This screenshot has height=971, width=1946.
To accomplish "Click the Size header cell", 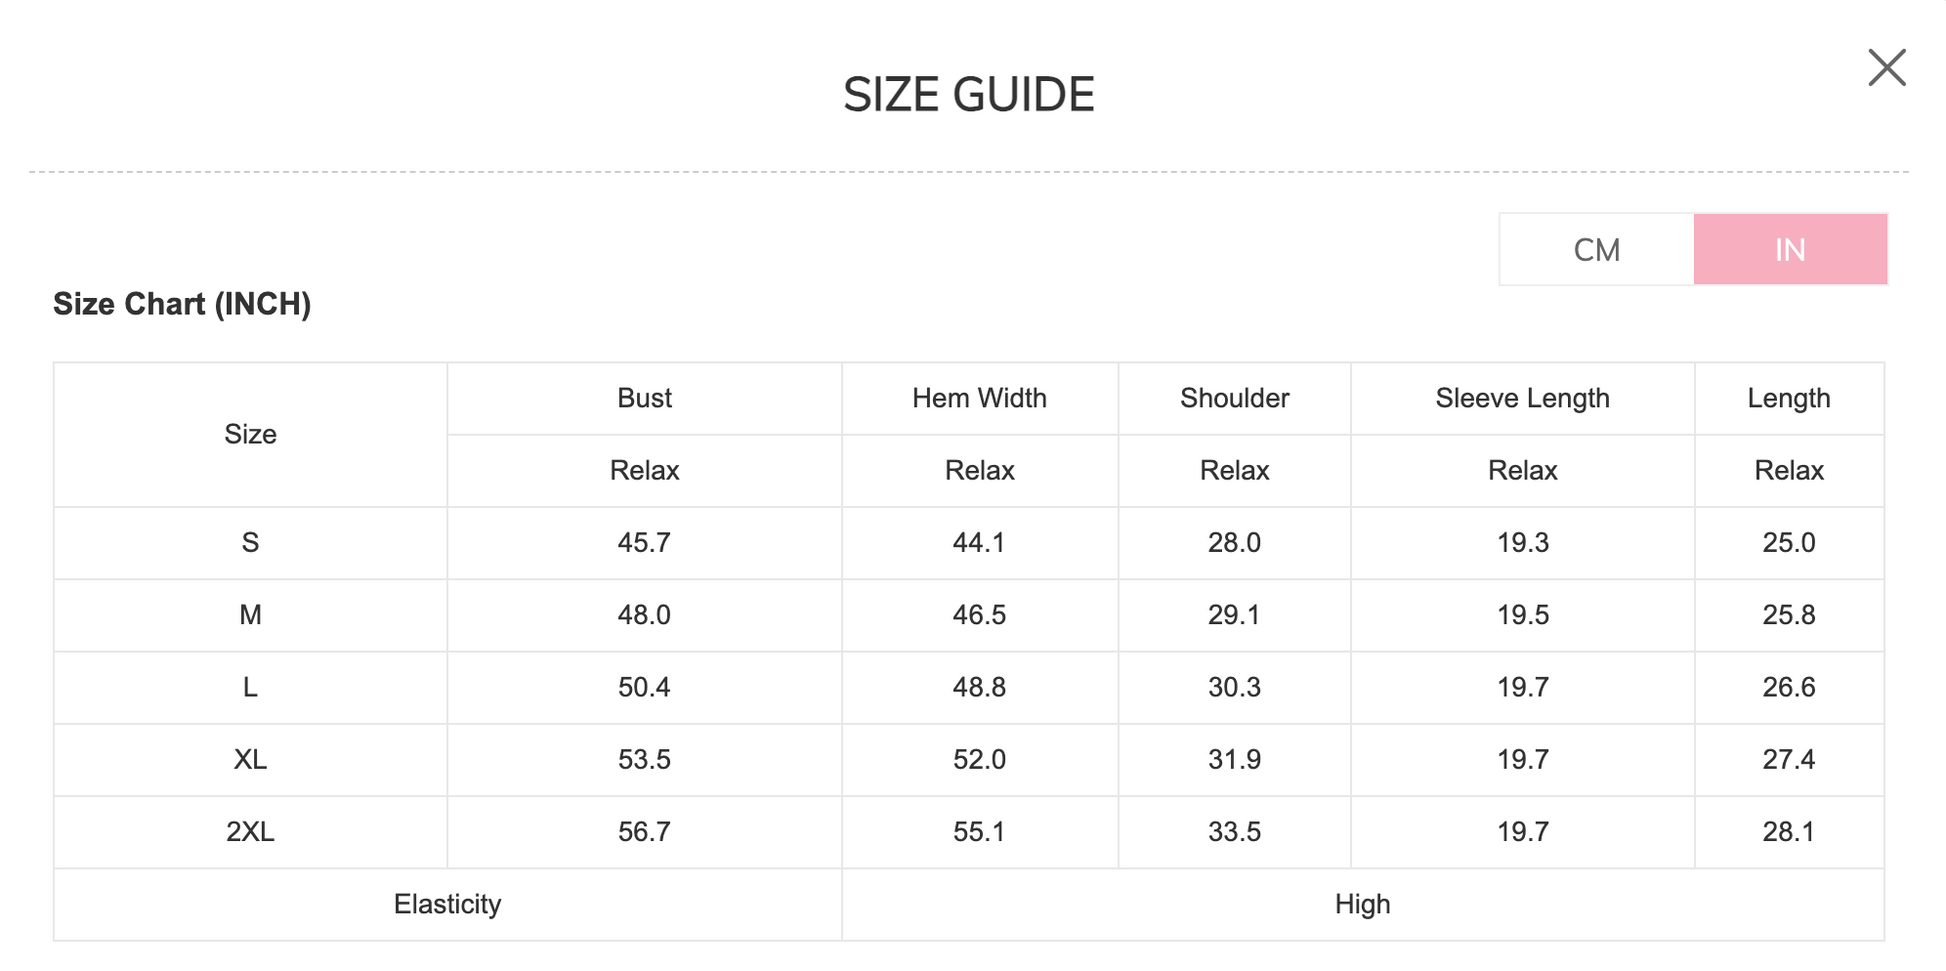I will (250, 434).
